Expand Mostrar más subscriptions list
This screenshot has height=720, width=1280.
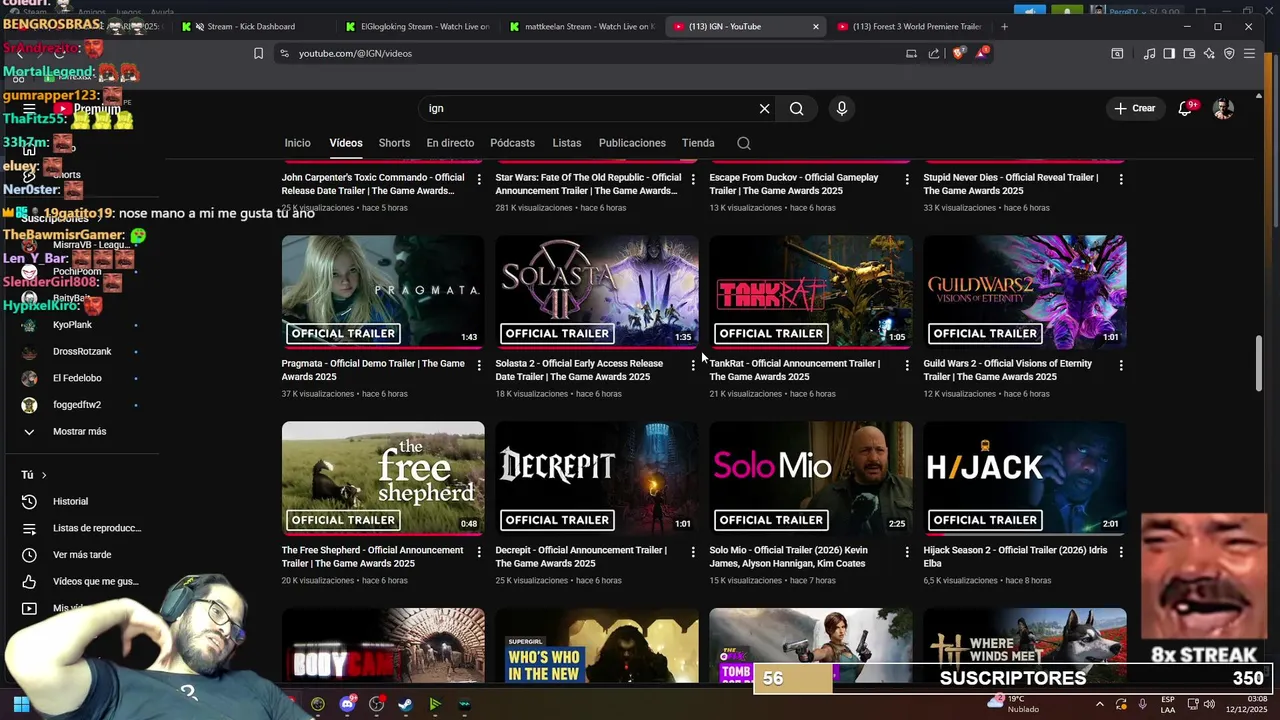coord(80,431)
